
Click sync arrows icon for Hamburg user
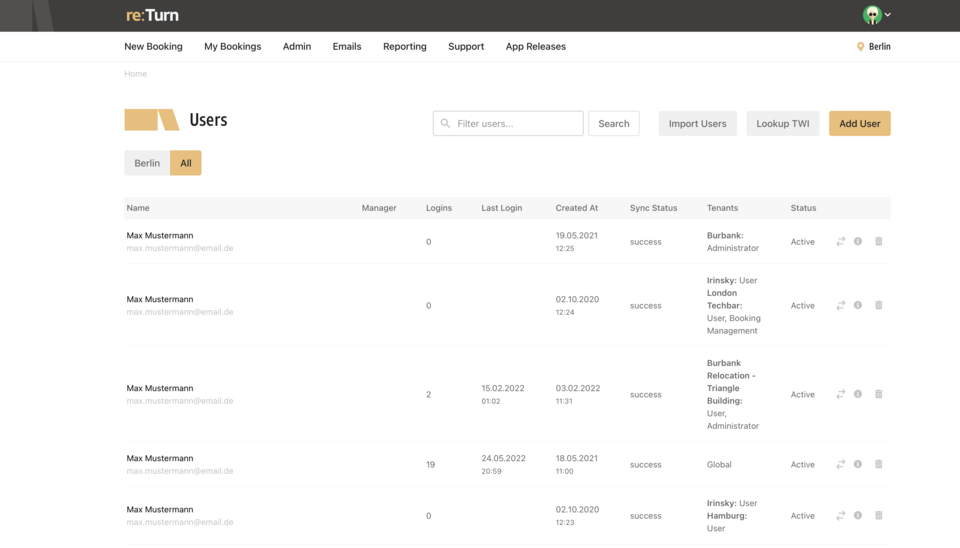click(x=840, y=516)
